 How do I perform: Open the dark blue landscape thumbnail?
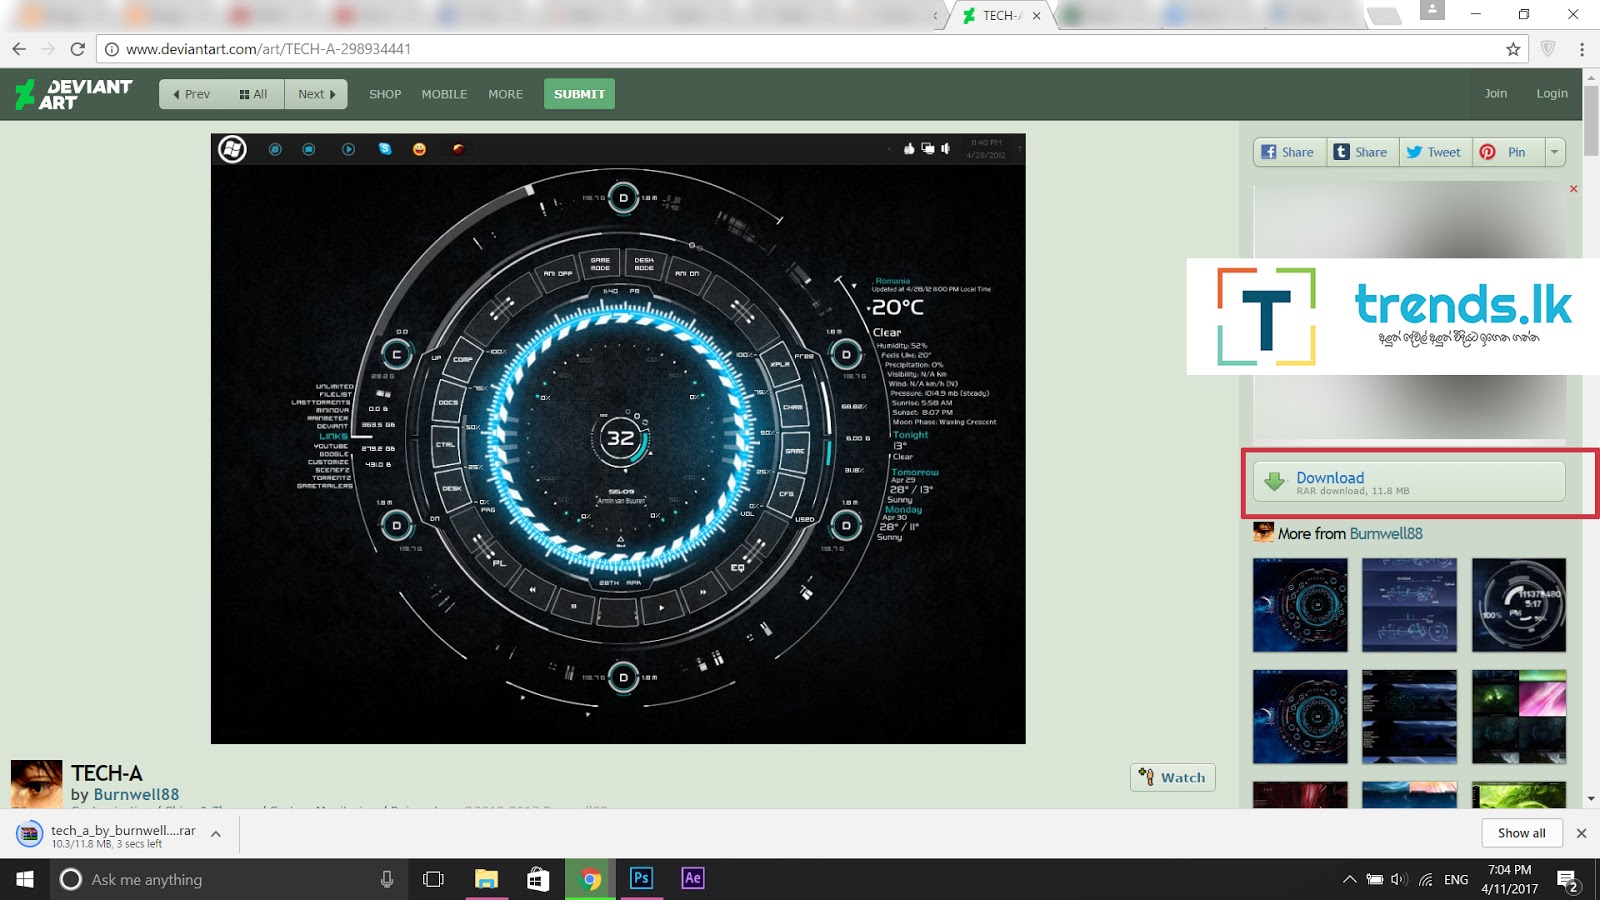[1409, 717]
